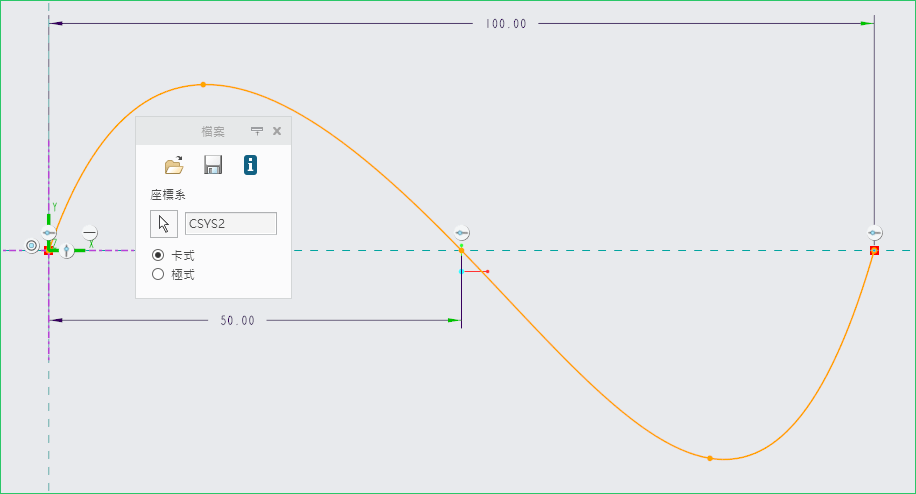Click the constraint symbol at spline midpoint
Image resolution: width=916 pixels, height=494 pixels.
pos(461,233)
